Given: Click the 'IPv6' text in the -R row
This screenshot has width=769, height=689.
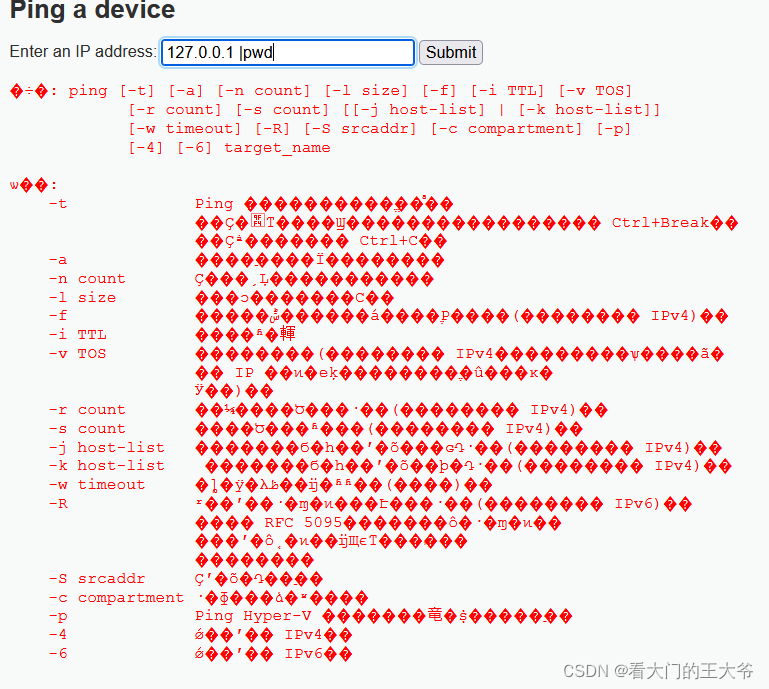Looking at the screenshot, I should point(637,504).
